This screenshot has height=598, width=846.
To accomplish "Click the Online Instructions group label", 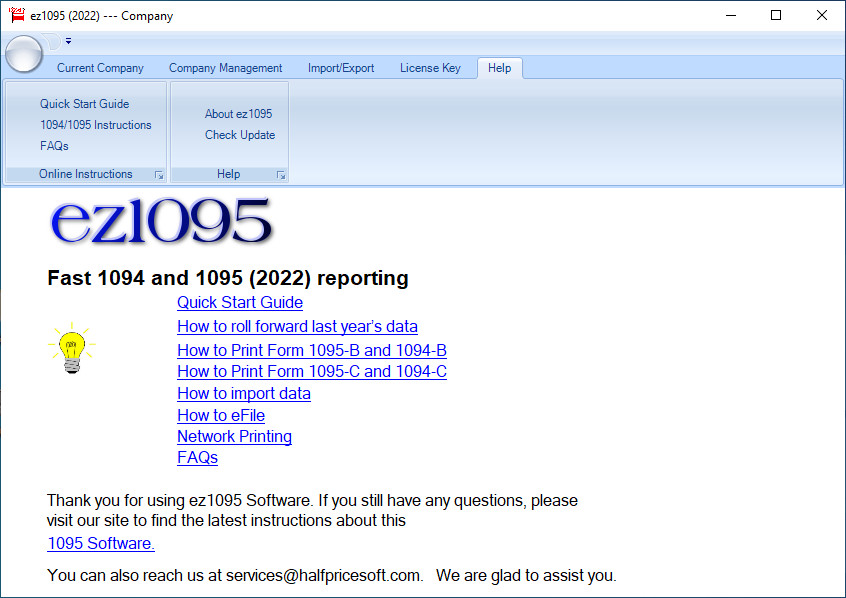I will [86, 174].
